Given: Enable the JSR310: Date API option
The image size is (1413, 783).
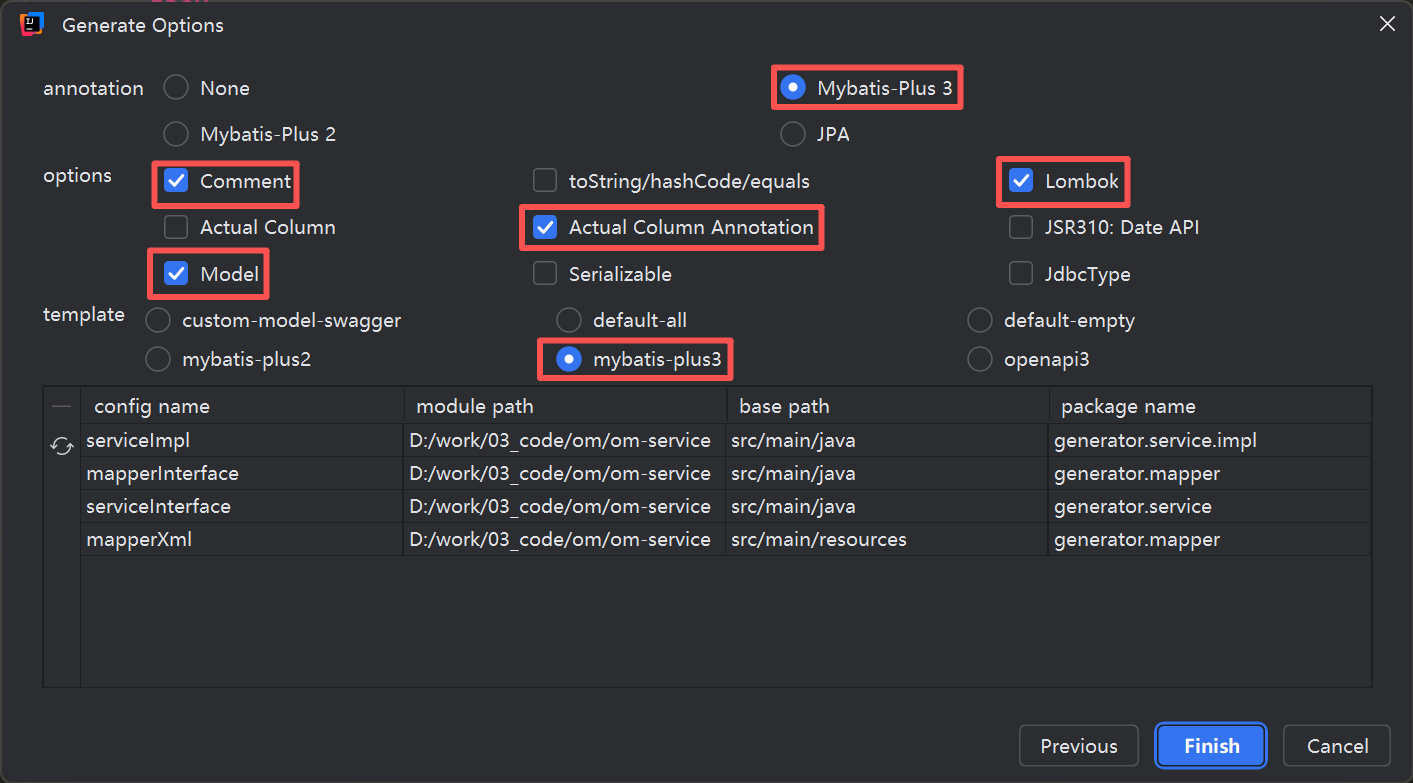Looking at the screenshot, I should pos(1021,227).
